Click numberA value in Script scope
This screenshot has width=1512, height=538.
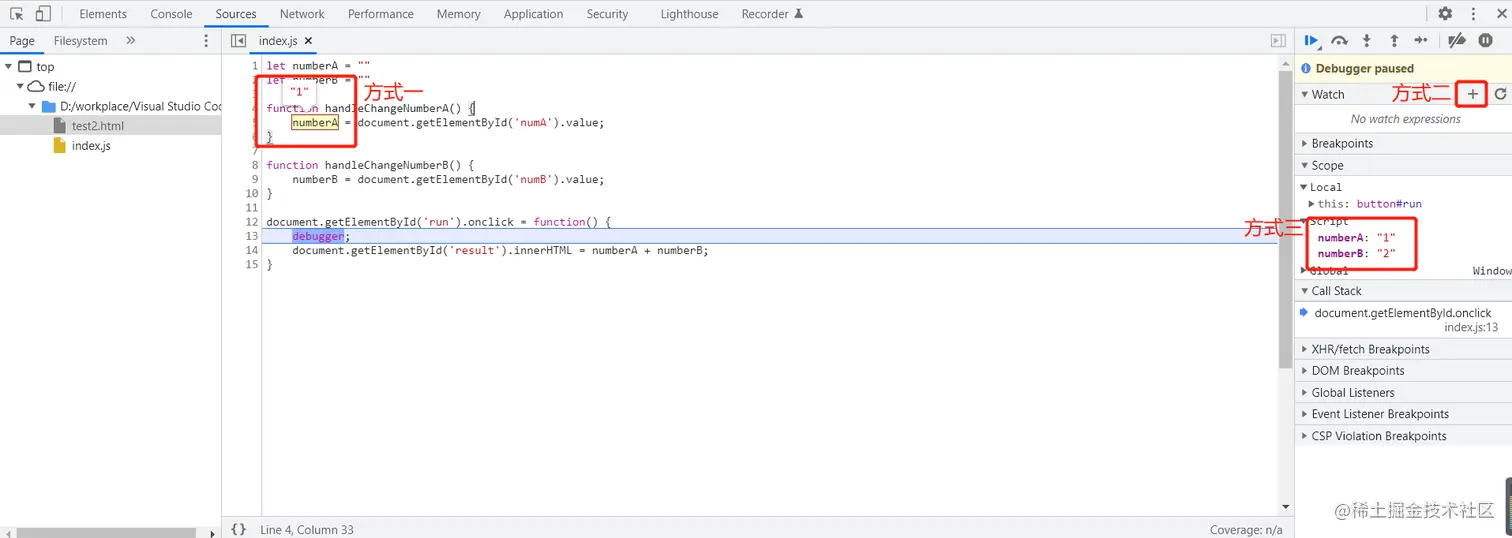click(x=1385, y=238)
